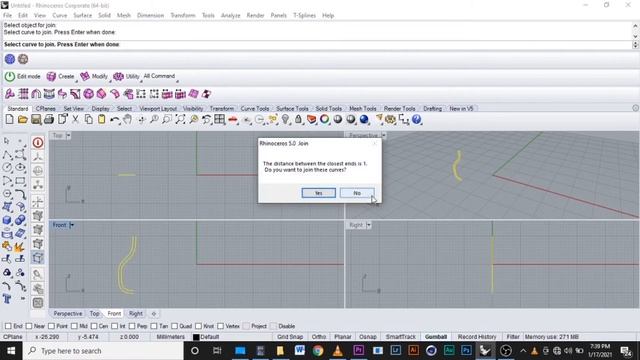Click the Undo arrow icon
Screen dimensions: 640x360
click(115, 120)
